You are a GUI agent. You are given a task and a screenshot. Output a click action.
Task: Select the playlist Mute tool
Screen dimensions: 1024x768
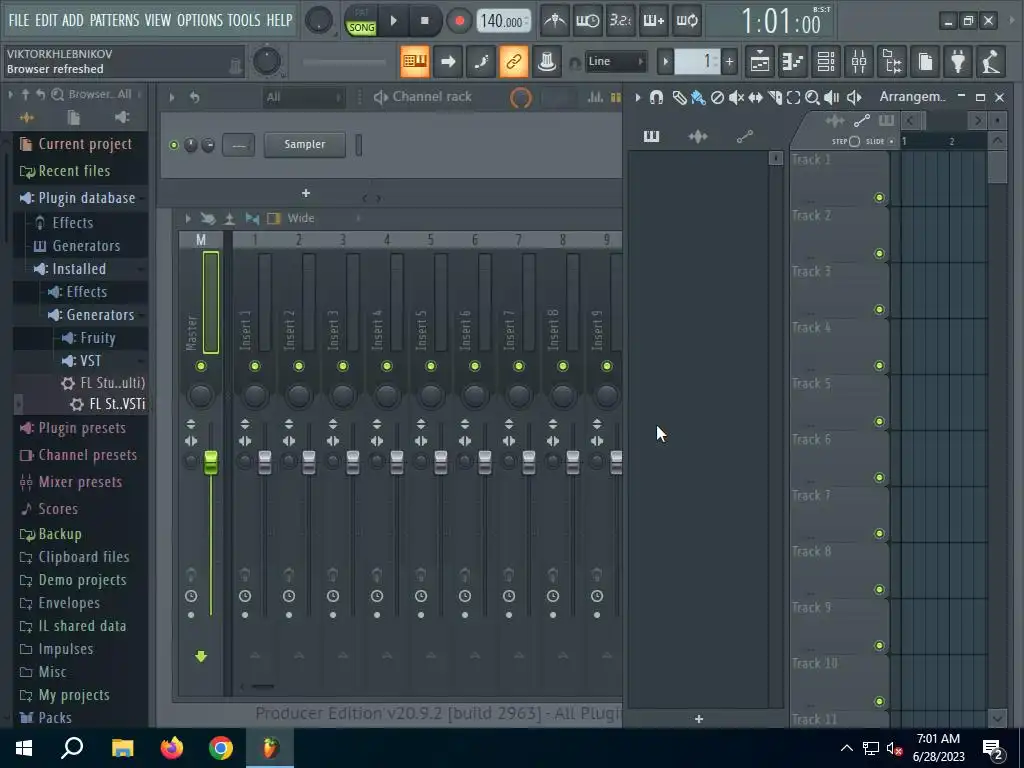[x=736, y=97]
